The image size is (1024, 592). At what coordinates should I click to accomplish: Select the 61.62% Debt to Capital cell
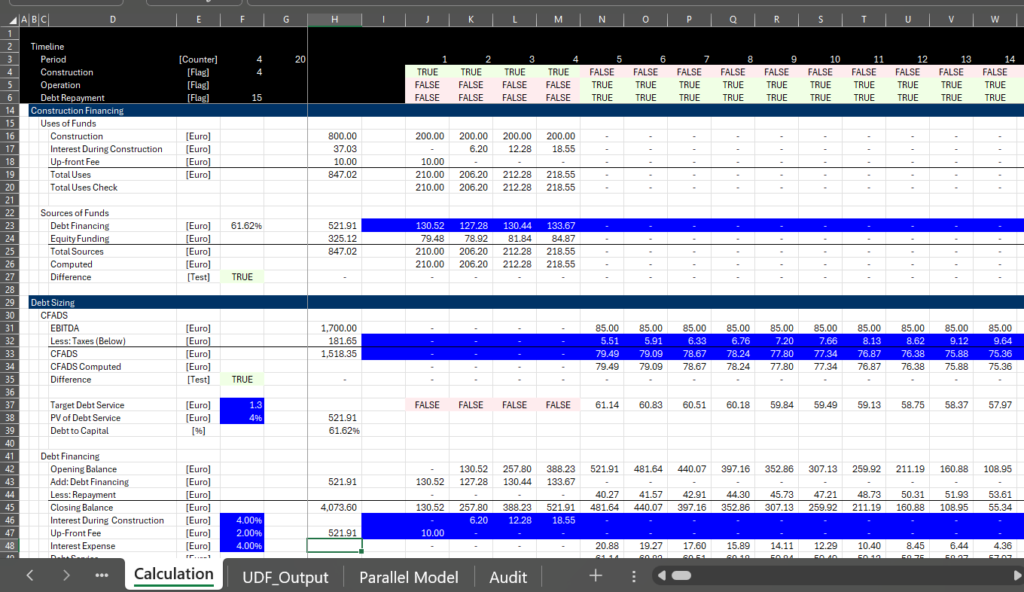pos(334,431)
